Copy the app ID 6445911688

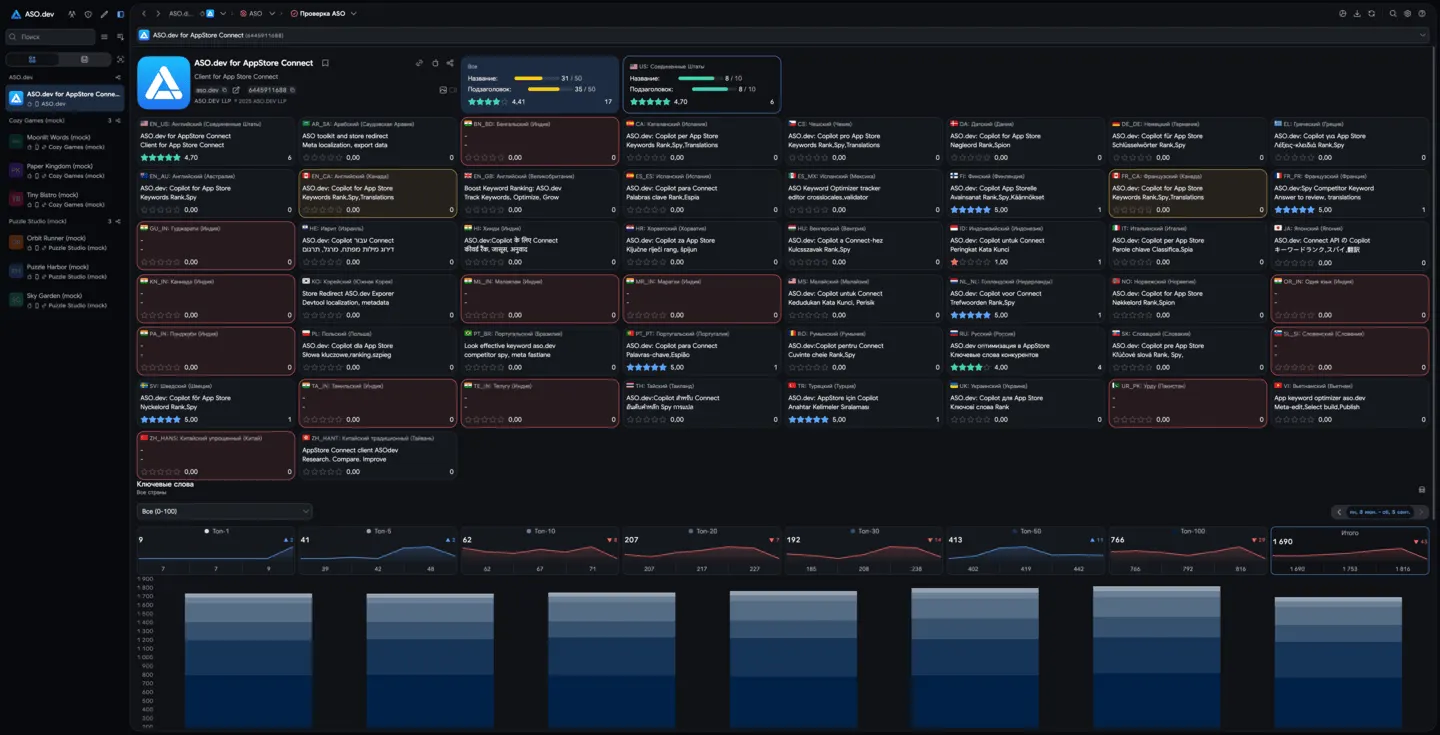(x=292, y=90)
